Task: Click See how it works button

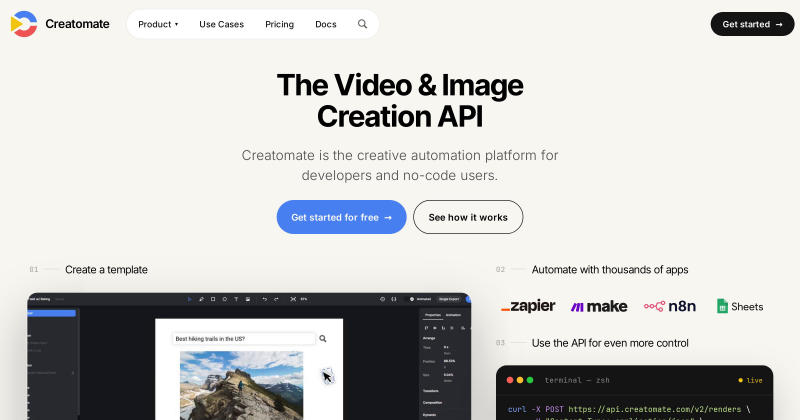Action: [468, 217]
